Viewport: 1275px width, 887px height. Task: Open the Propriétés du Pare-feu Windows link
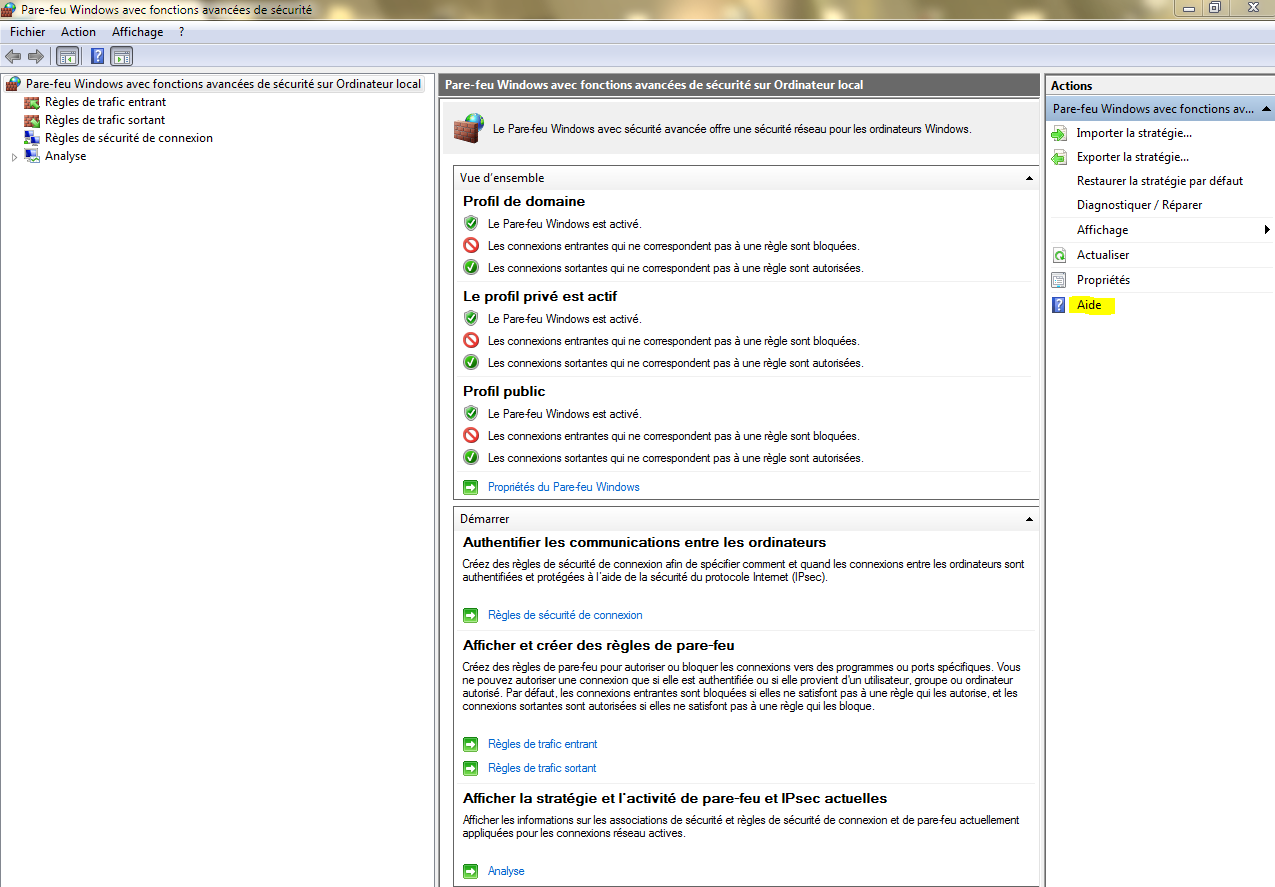563,487
